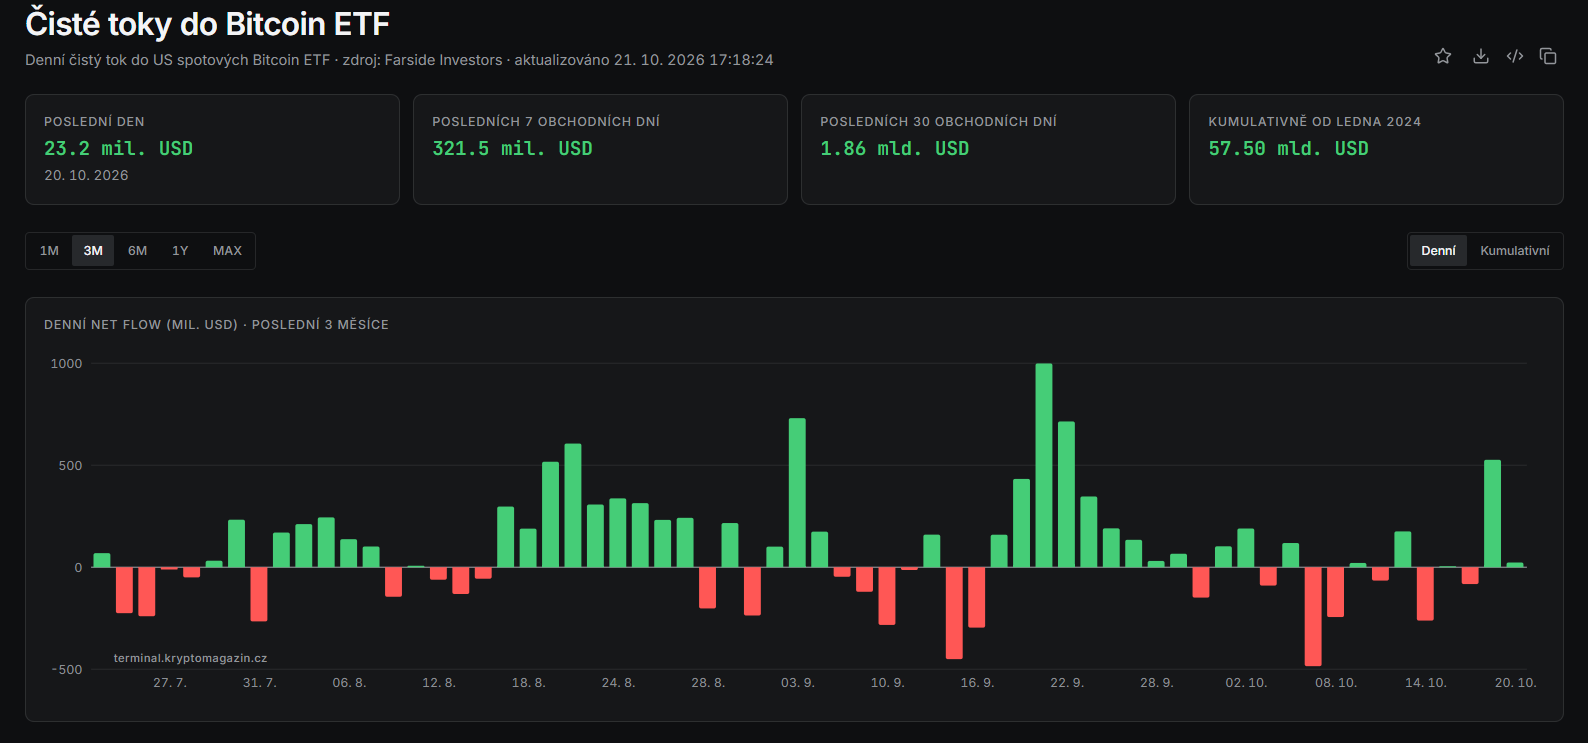Viewport: 1588px width, 743px height.
Task: Click the page title Čisté toky do Bitcoin ETF
Action: click(207, 23)
